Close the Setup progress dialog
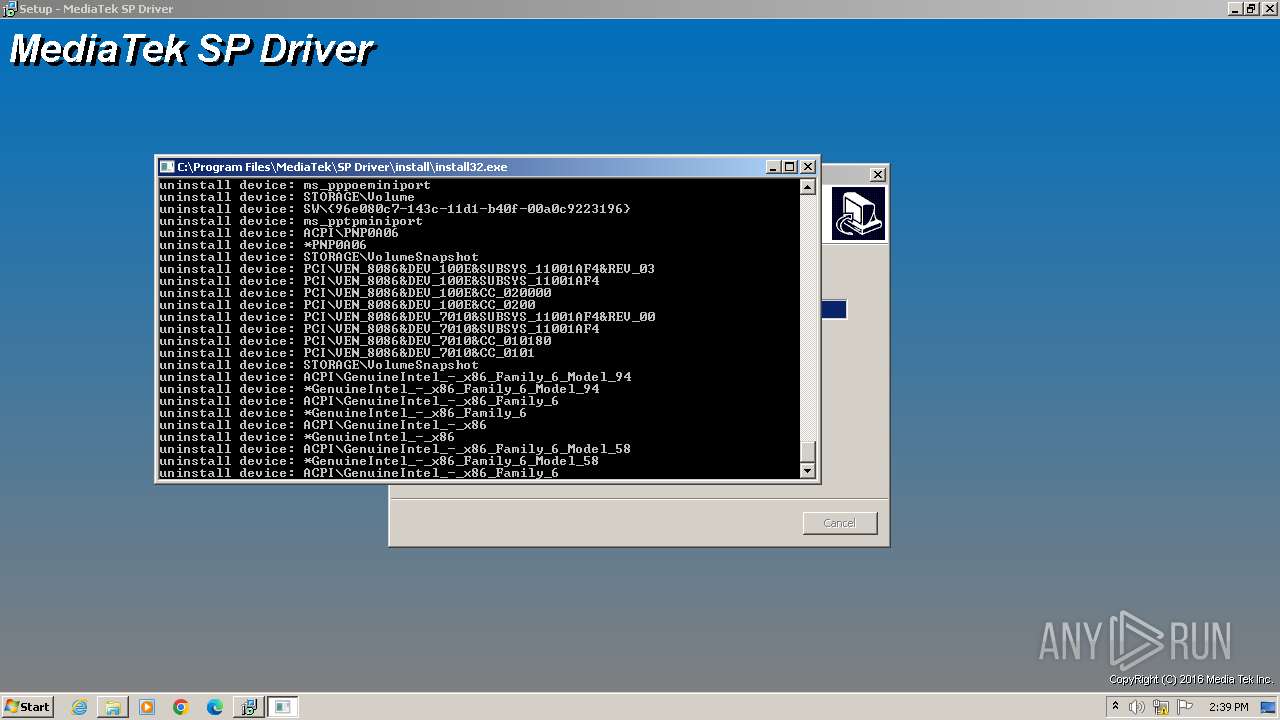Viewport: 1280px width, 720px height. (x=877, y=174)
